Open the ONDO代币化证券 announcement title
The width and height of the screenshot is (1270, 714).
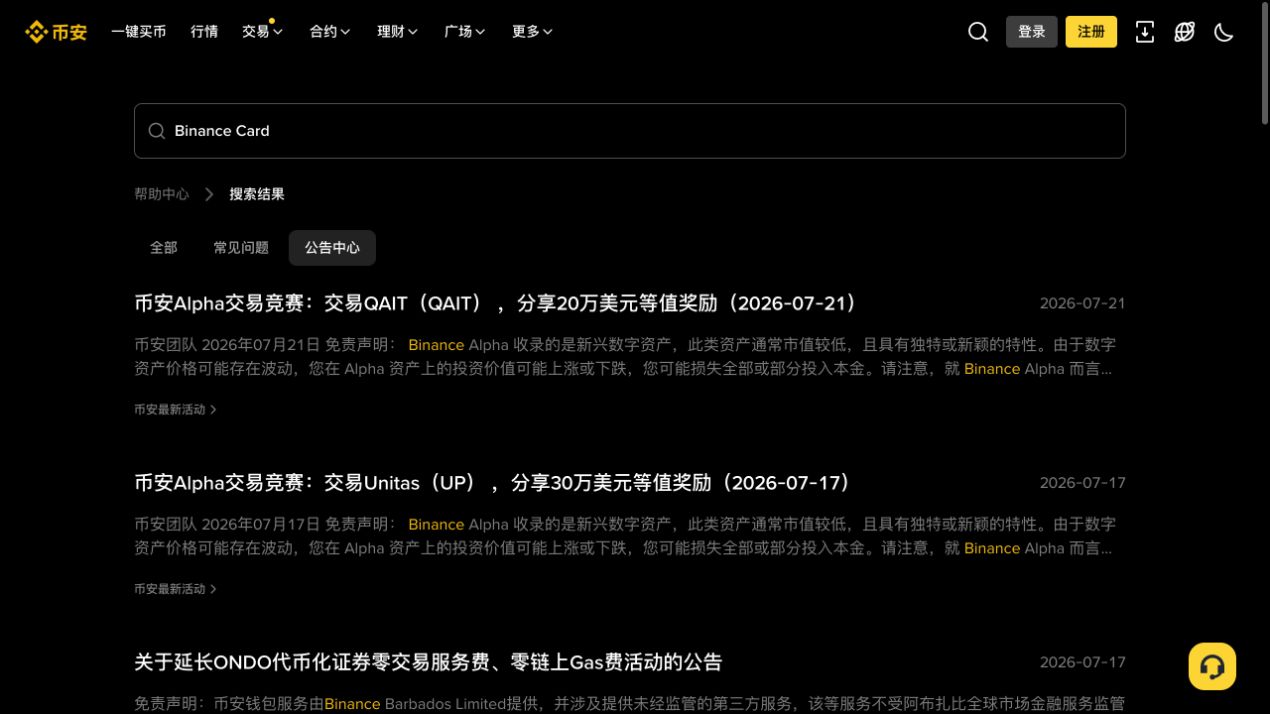[428, 662]
